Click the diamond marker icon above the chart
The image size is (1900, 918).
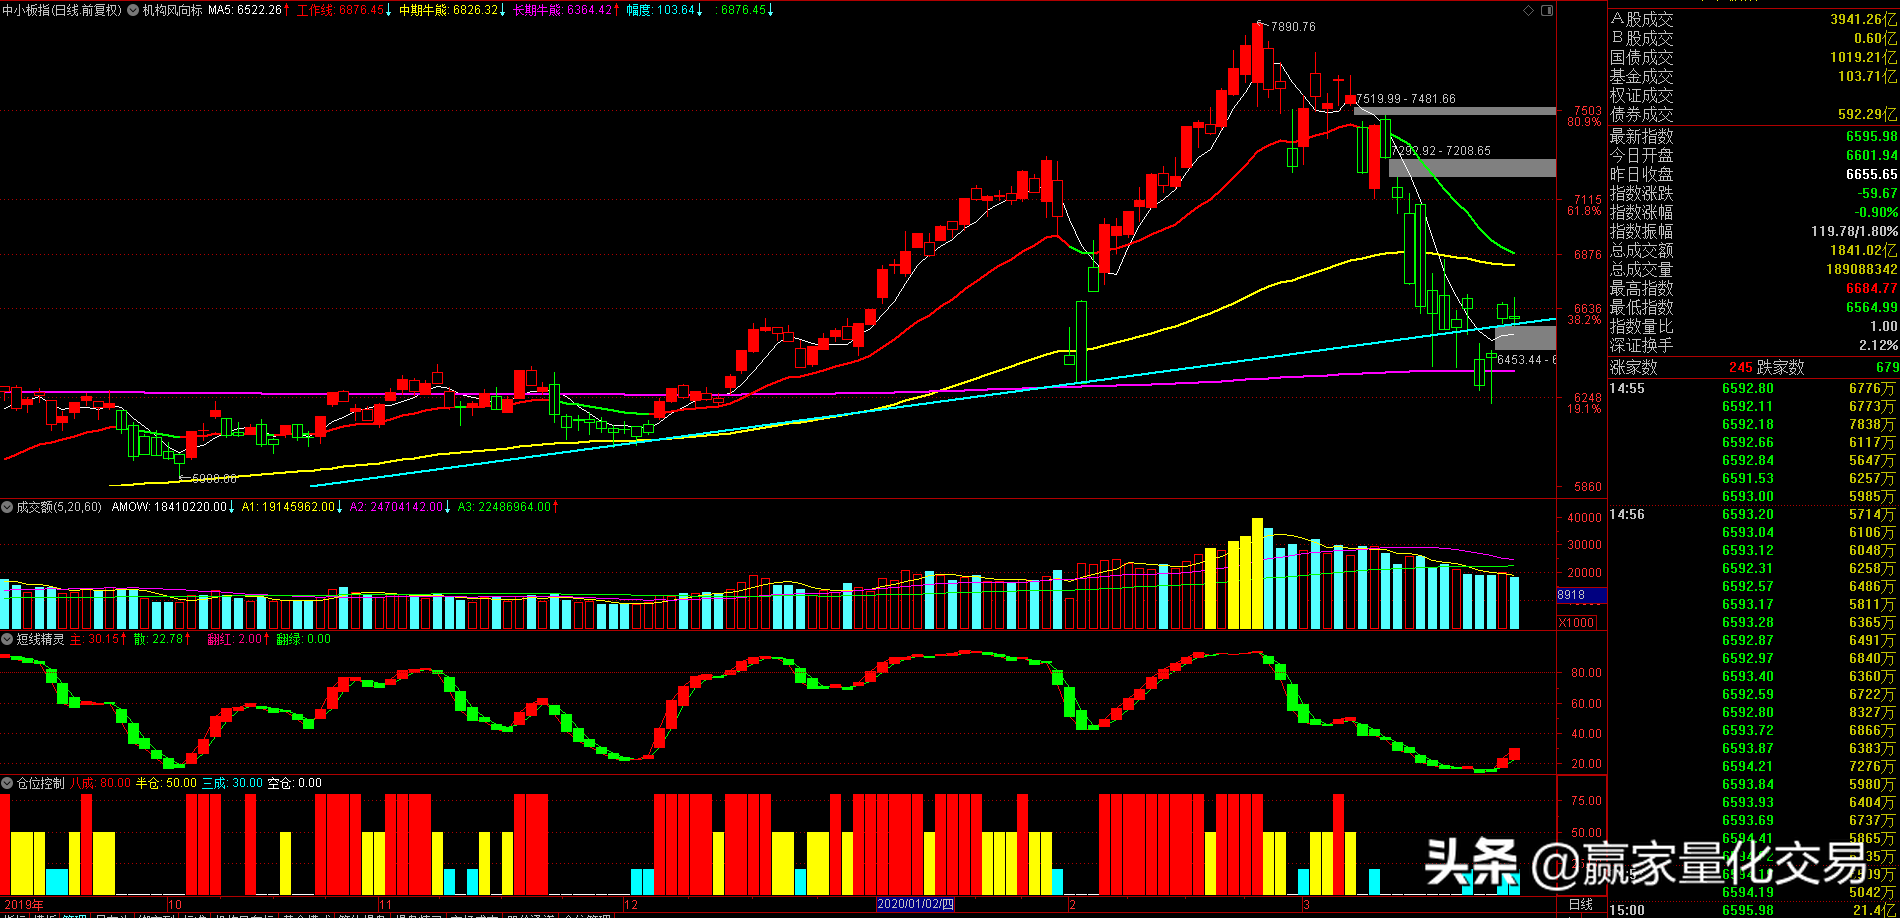pos(1528,10)
